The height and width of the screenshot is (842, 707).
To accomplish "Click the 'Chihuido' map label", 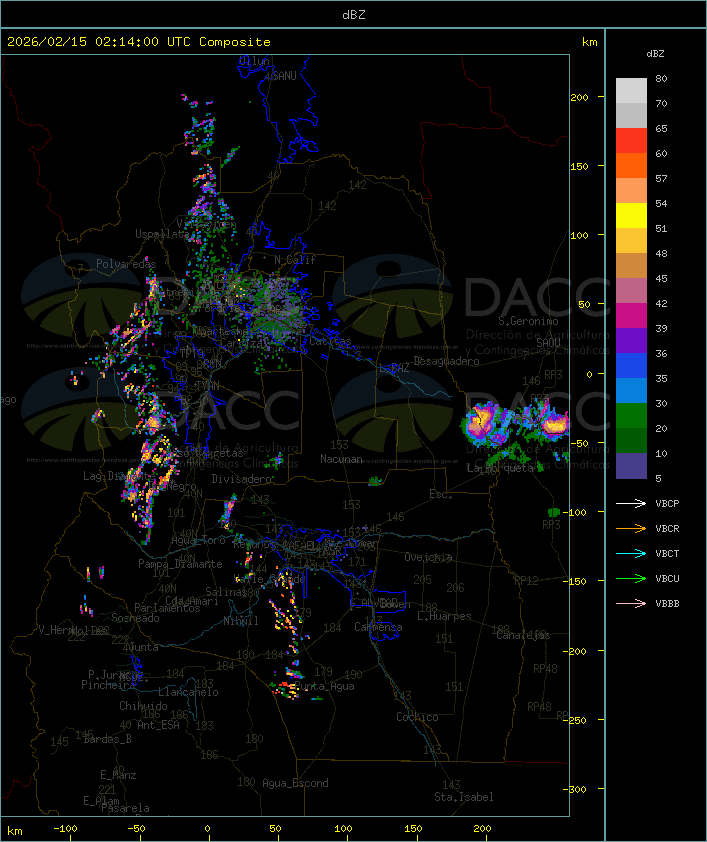I will click(143, 706).
